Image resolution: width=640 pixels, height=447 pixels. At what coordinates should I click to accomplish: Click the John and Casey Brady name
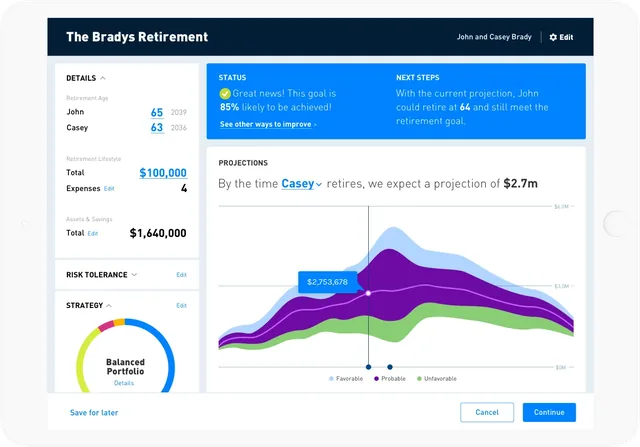coord(494,37)
